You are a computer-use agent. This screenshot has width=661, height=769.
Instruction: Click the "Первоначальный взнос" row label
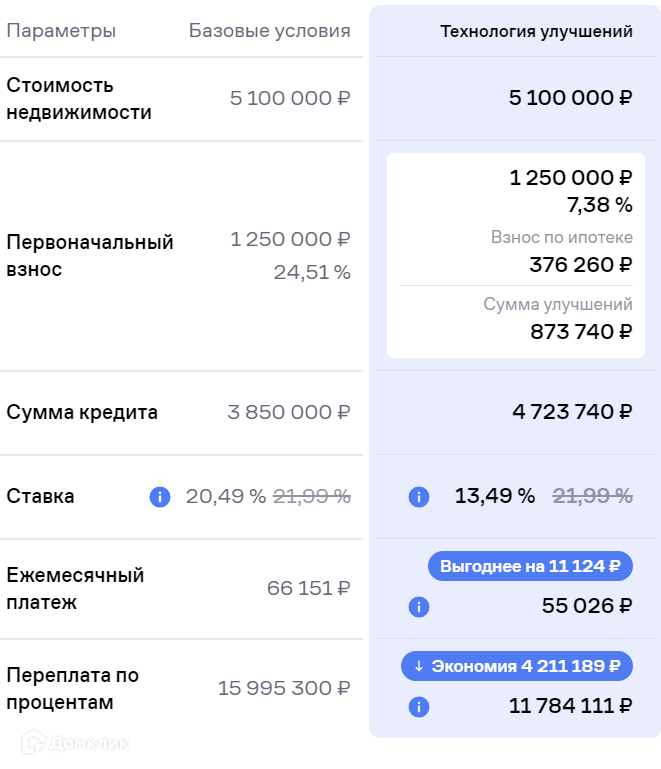[x=90, y=256]
